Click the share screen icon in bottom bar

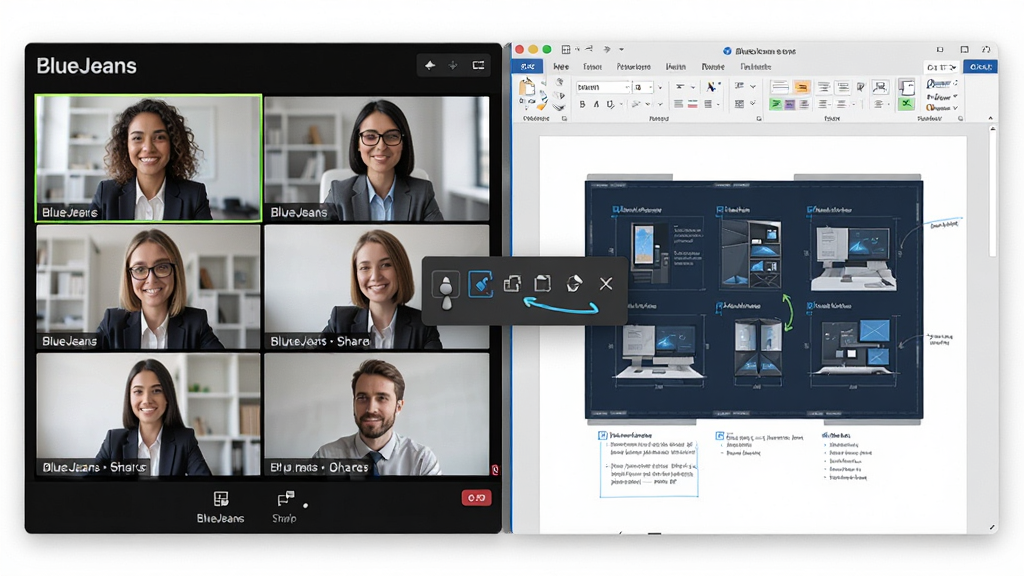pyautogui.click(x=285, y=500)
